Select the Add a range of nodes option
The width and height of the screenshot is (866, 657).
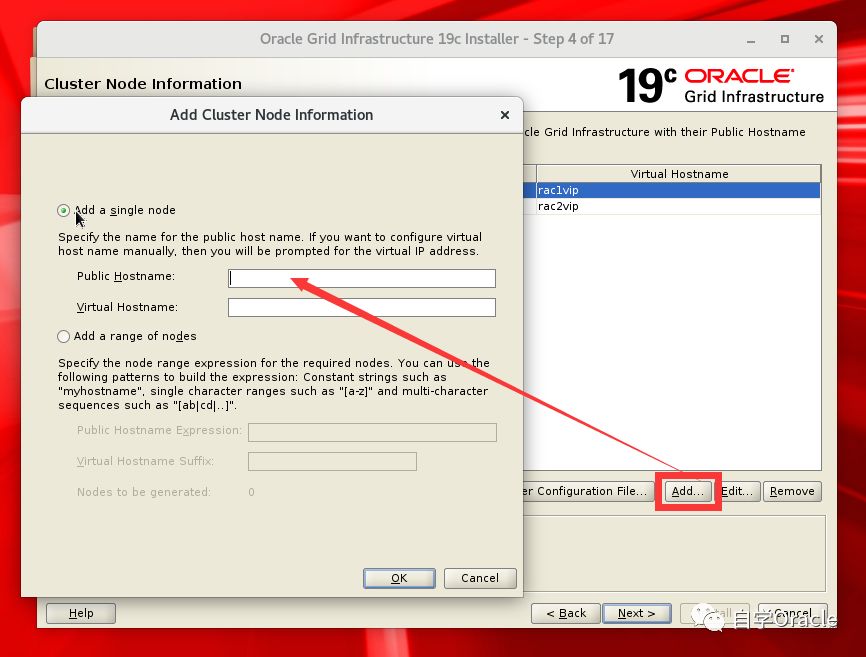pyautogui.click(x=63, y=336)
